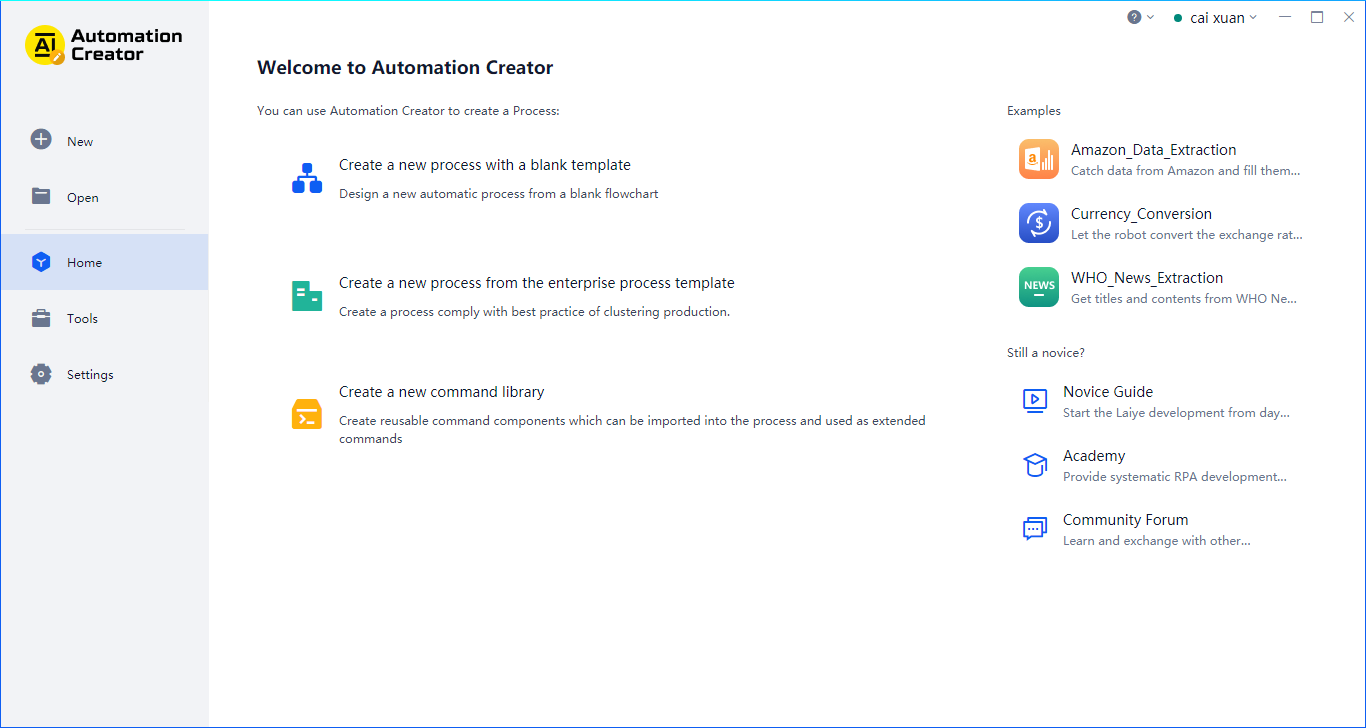
Task: Open the Academy link
Action: tap(1094, 456)
